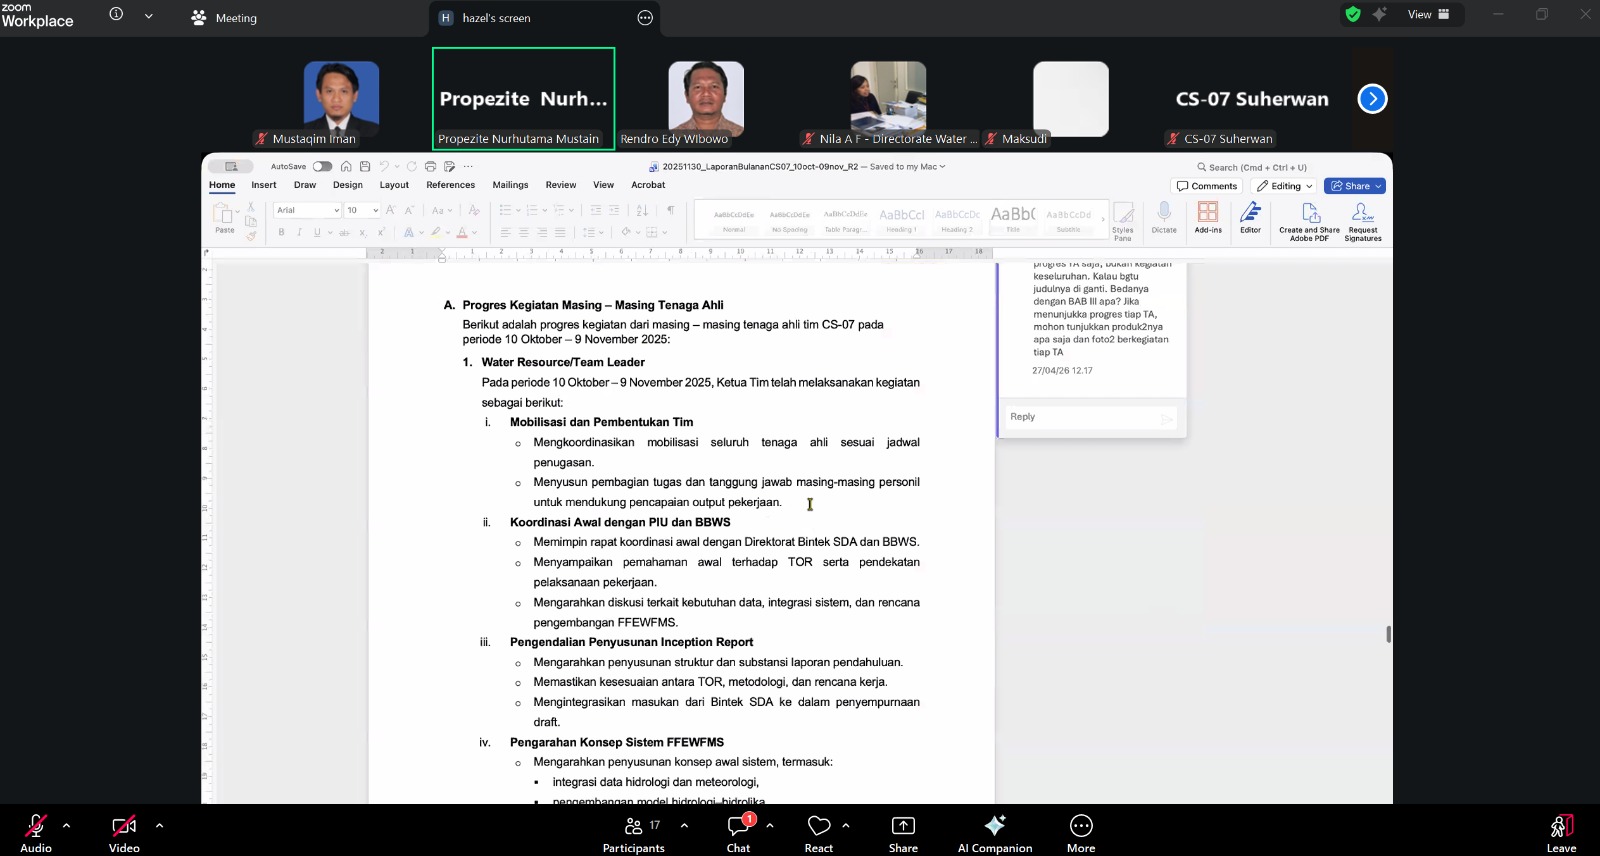Click the Paste clipboard icon in Word
This screenshot has height=856, width=1600.
click(223, 214)
